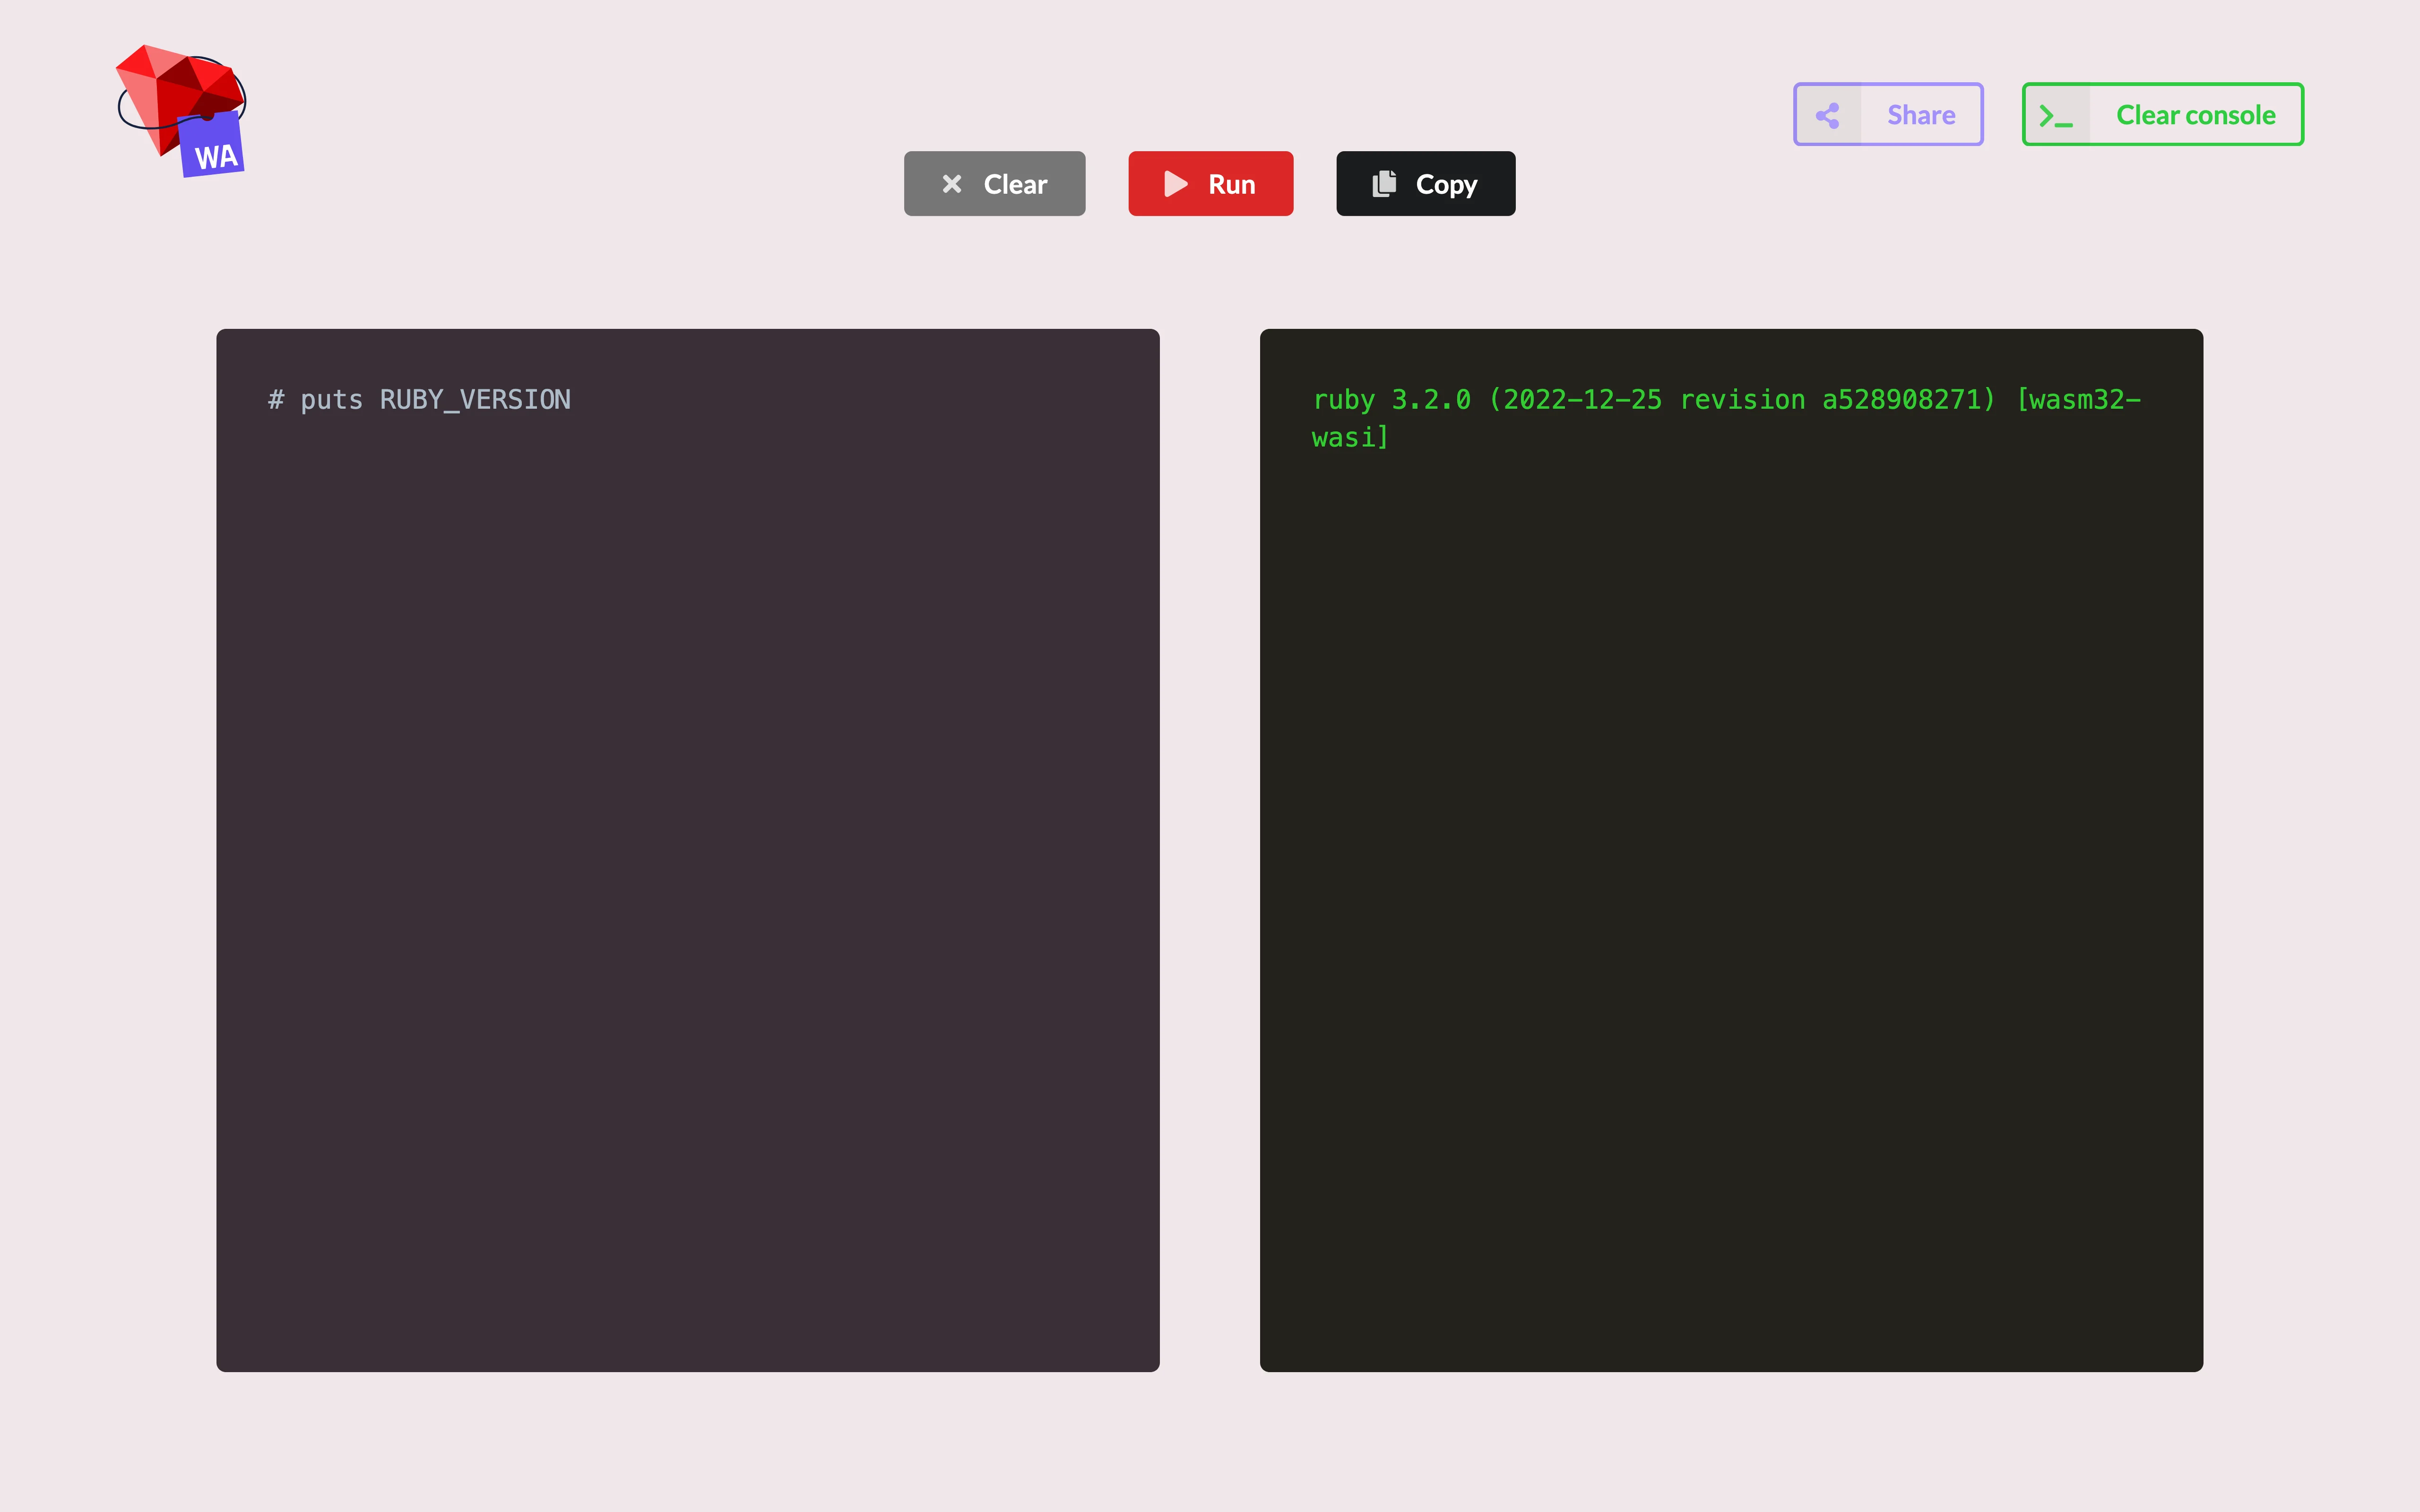This screenshot has height=1512, width=2420.
Task: Click the share nodes icon
Action: pos(1827,115)
